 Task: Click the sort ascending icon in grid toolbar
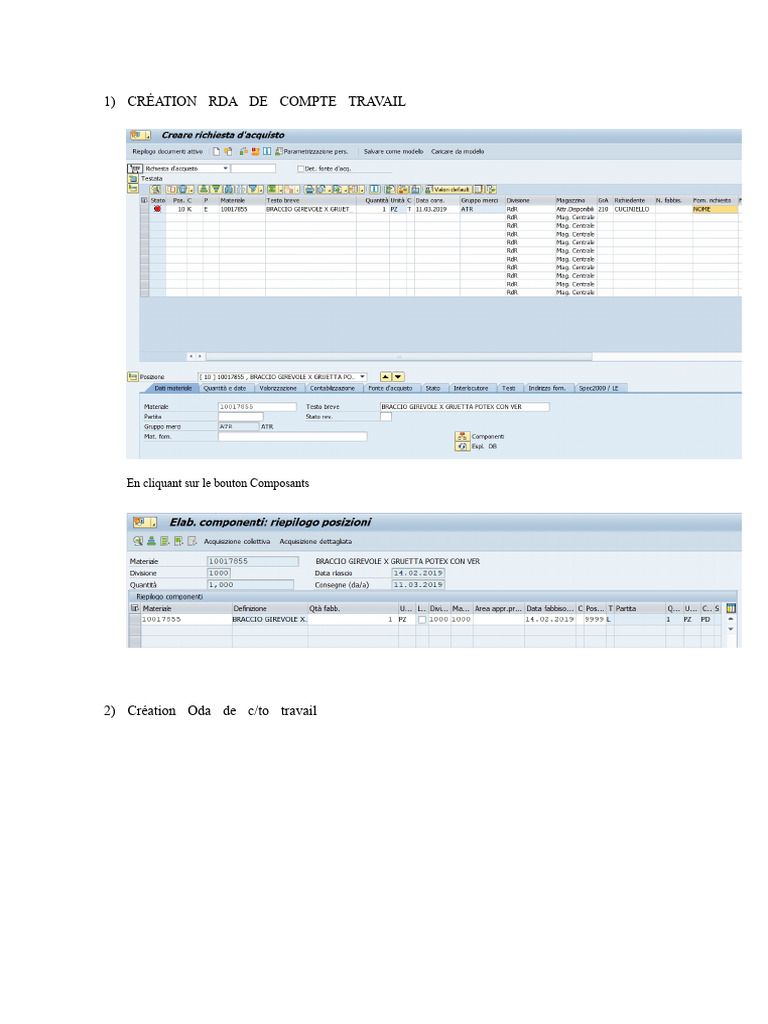coord(203,189)
